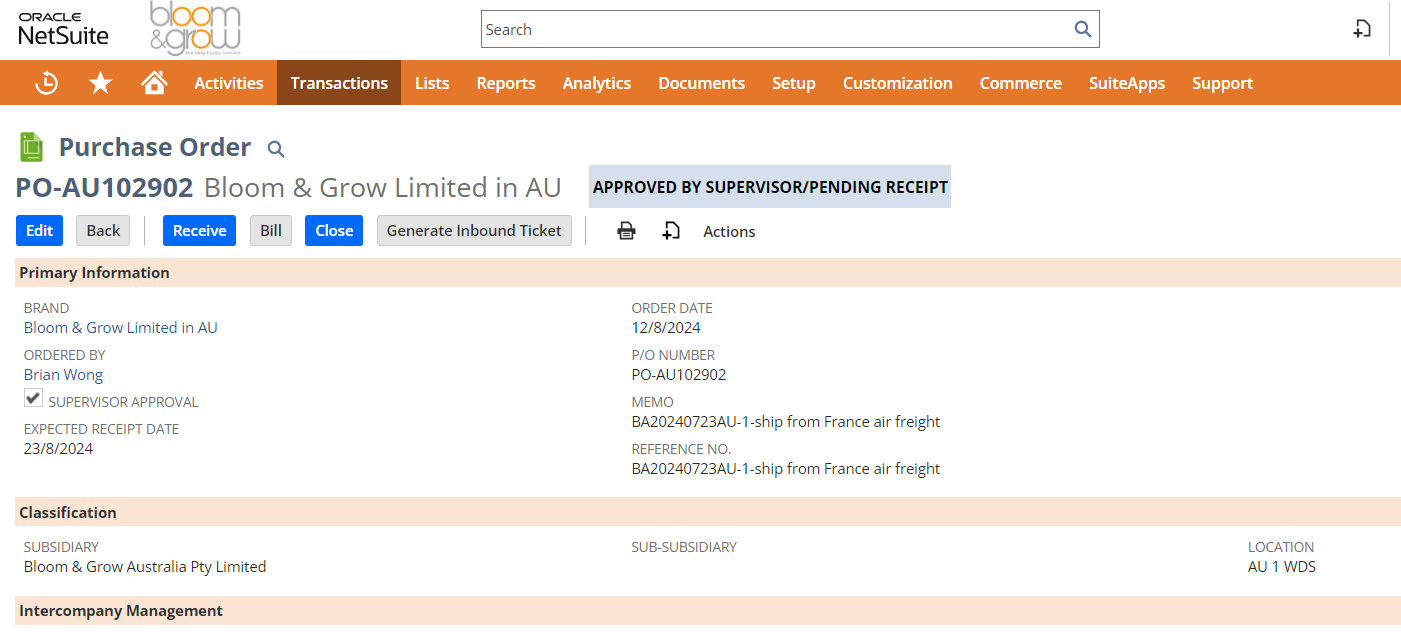
Task: Toggle the Supervisor Approval checkbox
Action: (34, 398)
